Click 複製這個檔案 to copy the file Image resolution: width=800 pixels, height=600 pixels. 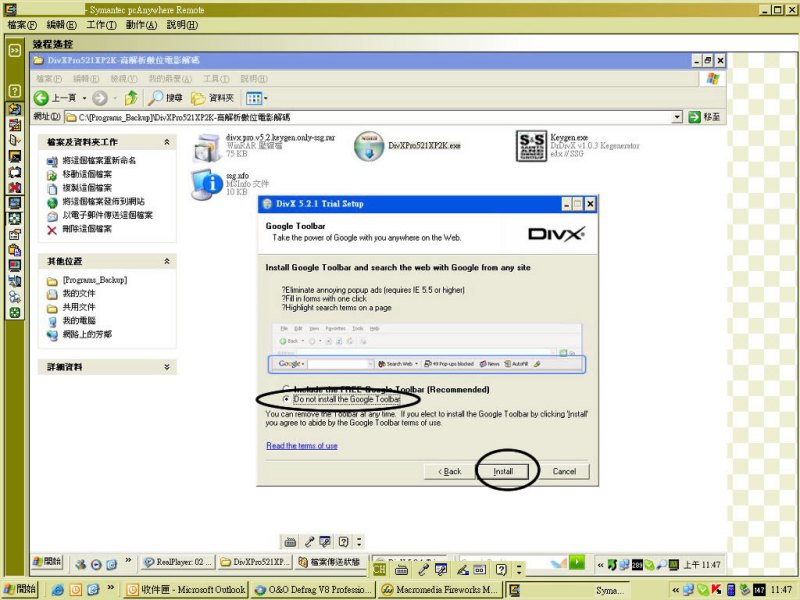pyautogui.click(x=87, y=188)
